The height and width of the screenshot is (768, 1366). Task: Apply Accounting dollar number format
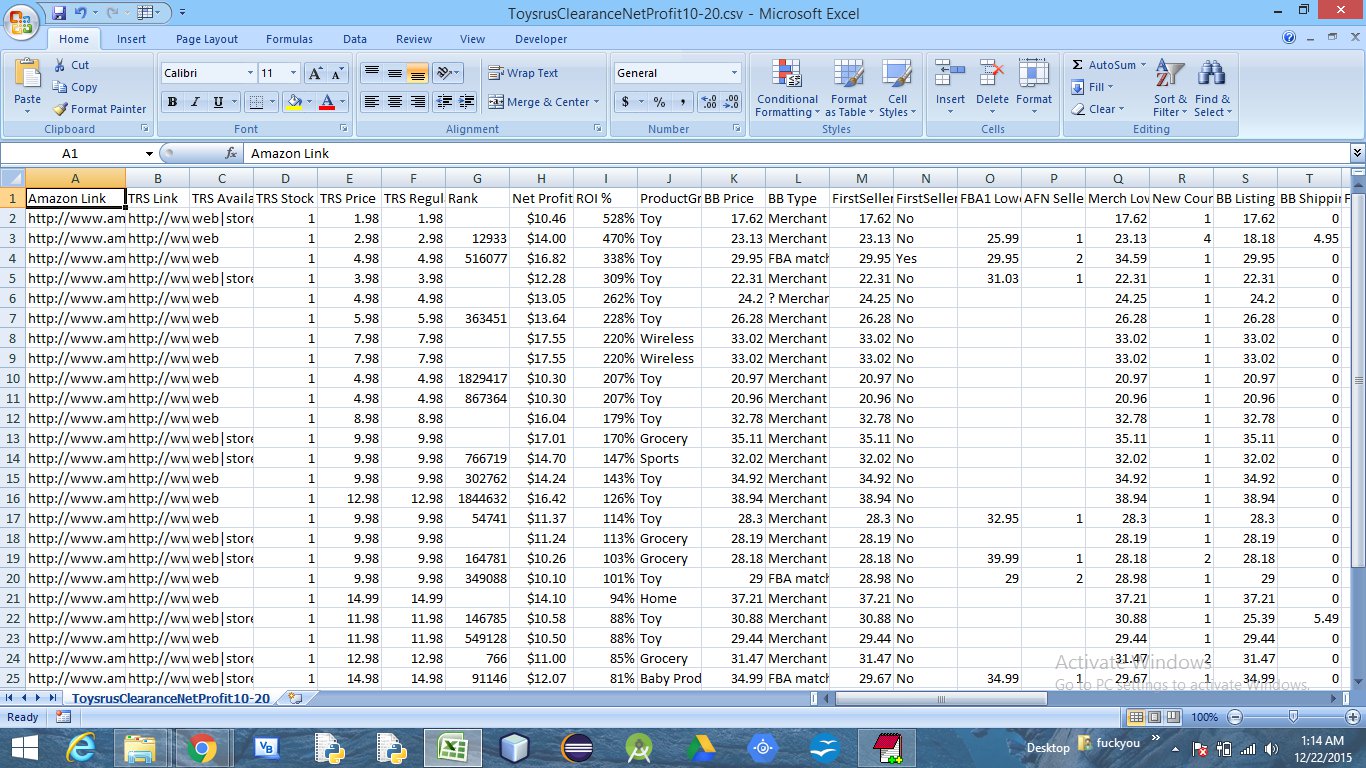tap(626, 102)
